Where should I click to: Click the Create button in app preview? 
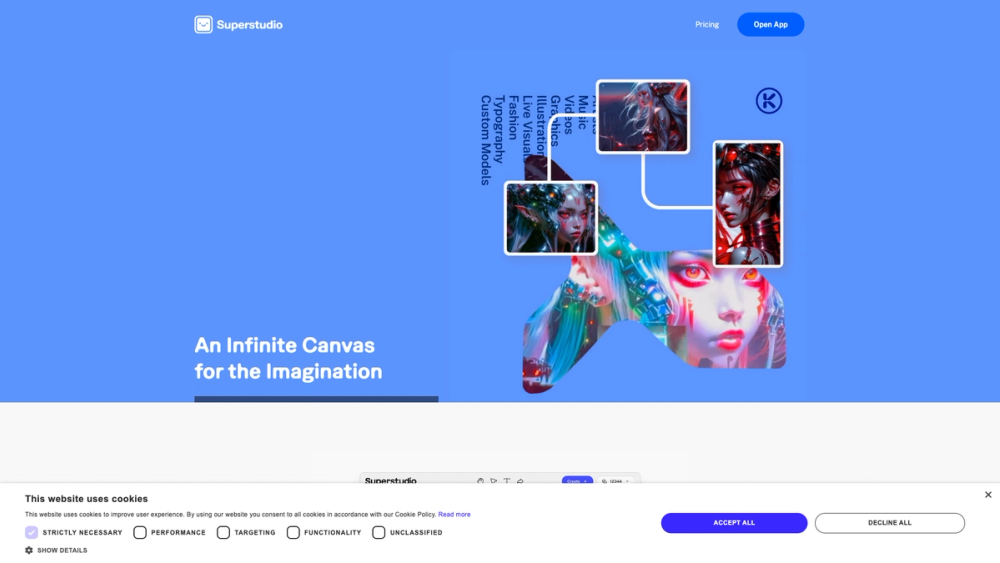[x=577, y=481]
